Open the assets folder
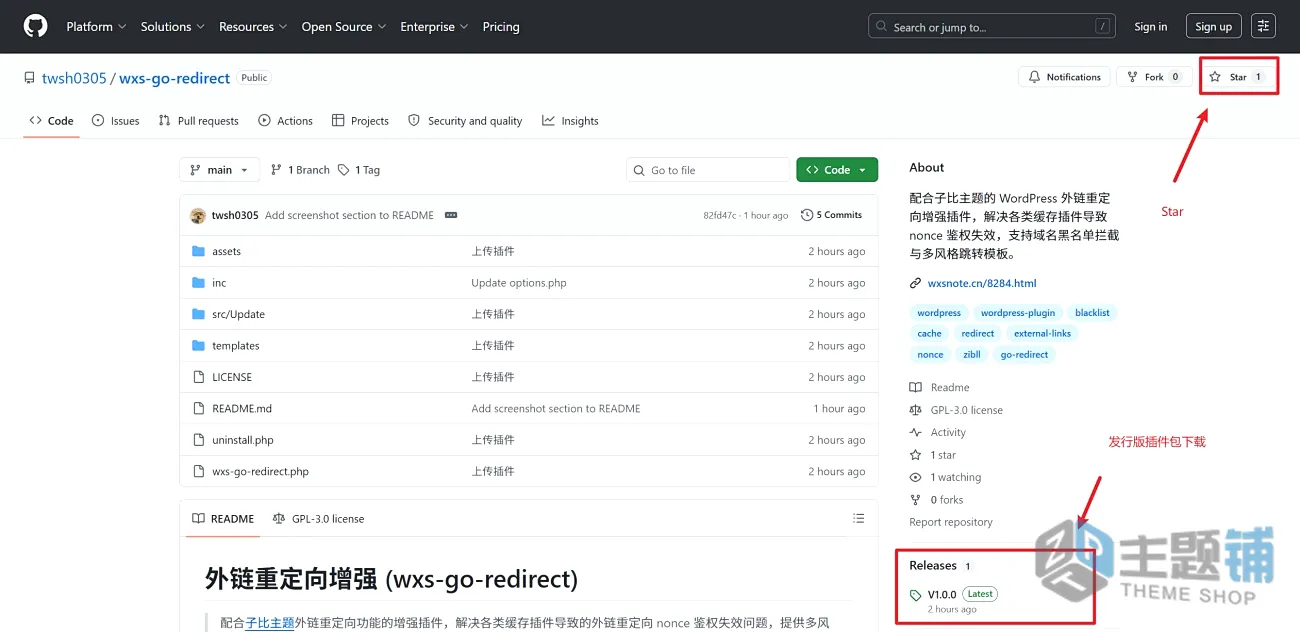Screen dimensions: 1300x632 pyautogui.click(x=226, y=252)
